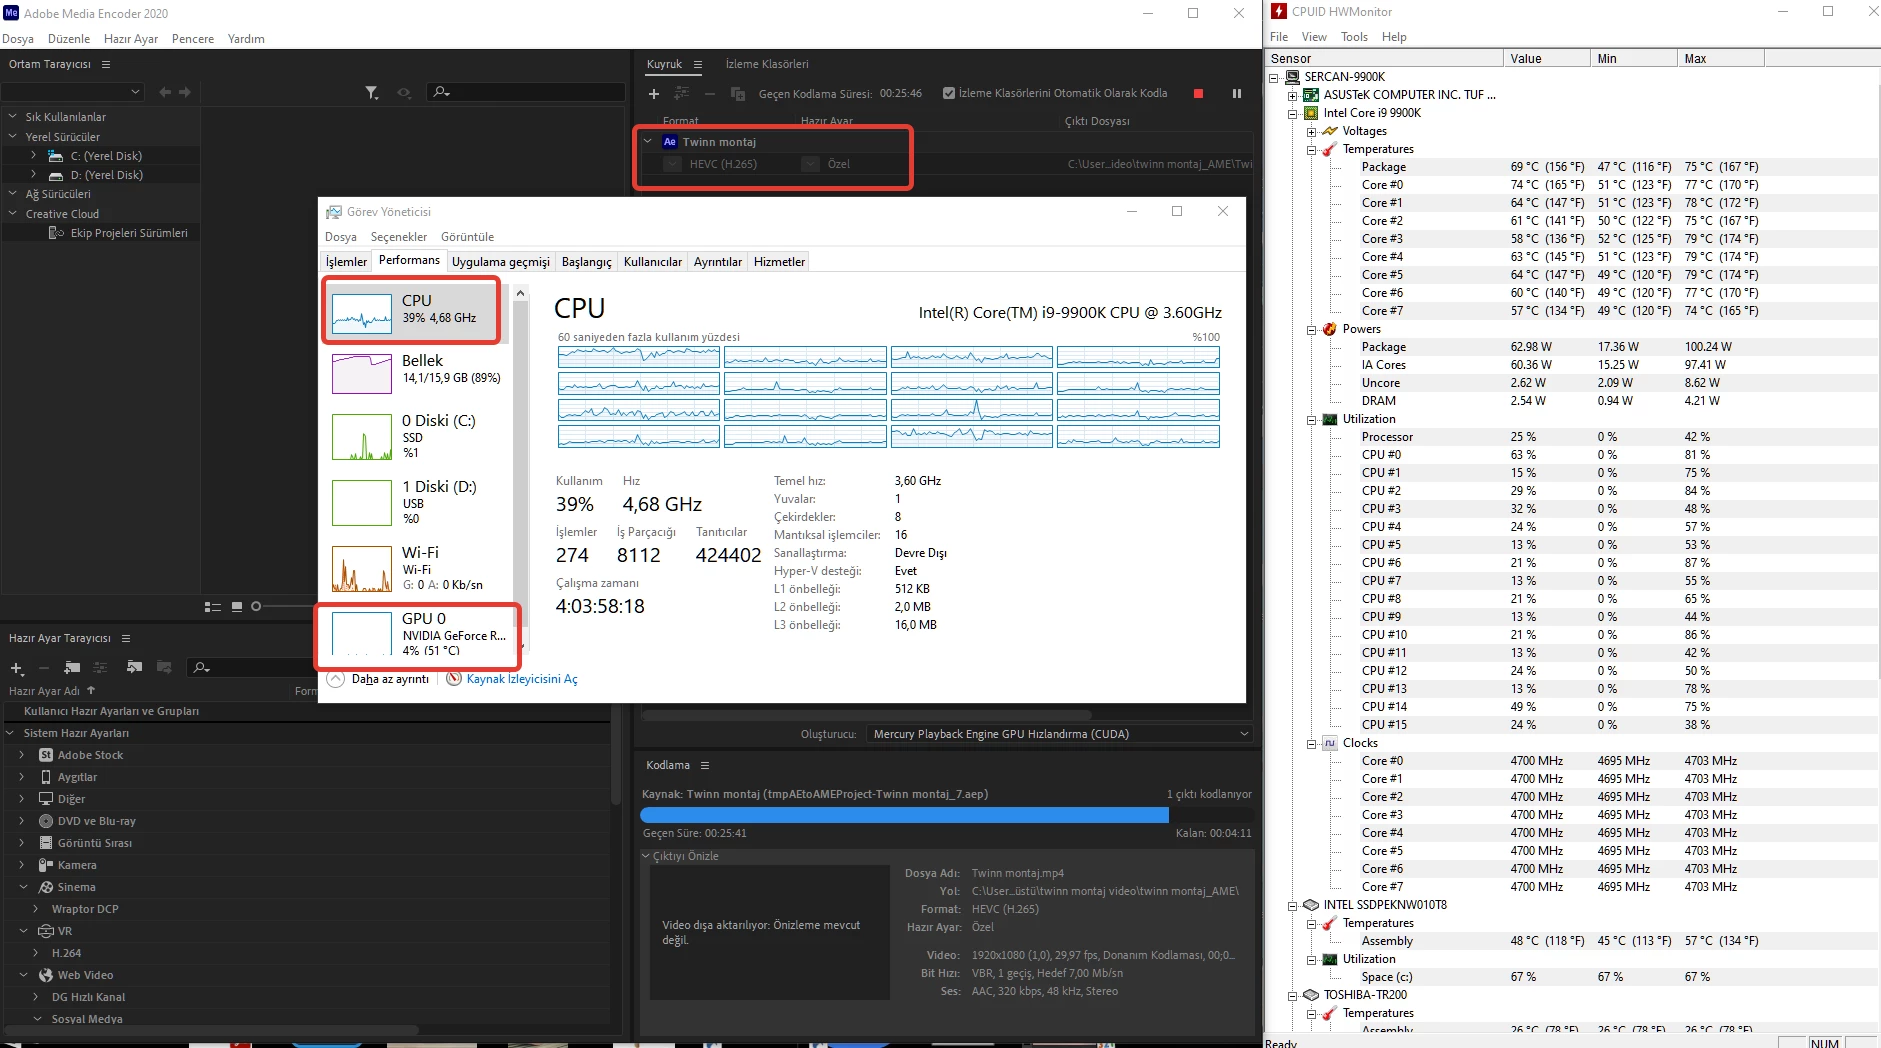The image size is (1881, 1048).
Task: Collapse the Creative Cloud section
Action: (x=13, y=214)
